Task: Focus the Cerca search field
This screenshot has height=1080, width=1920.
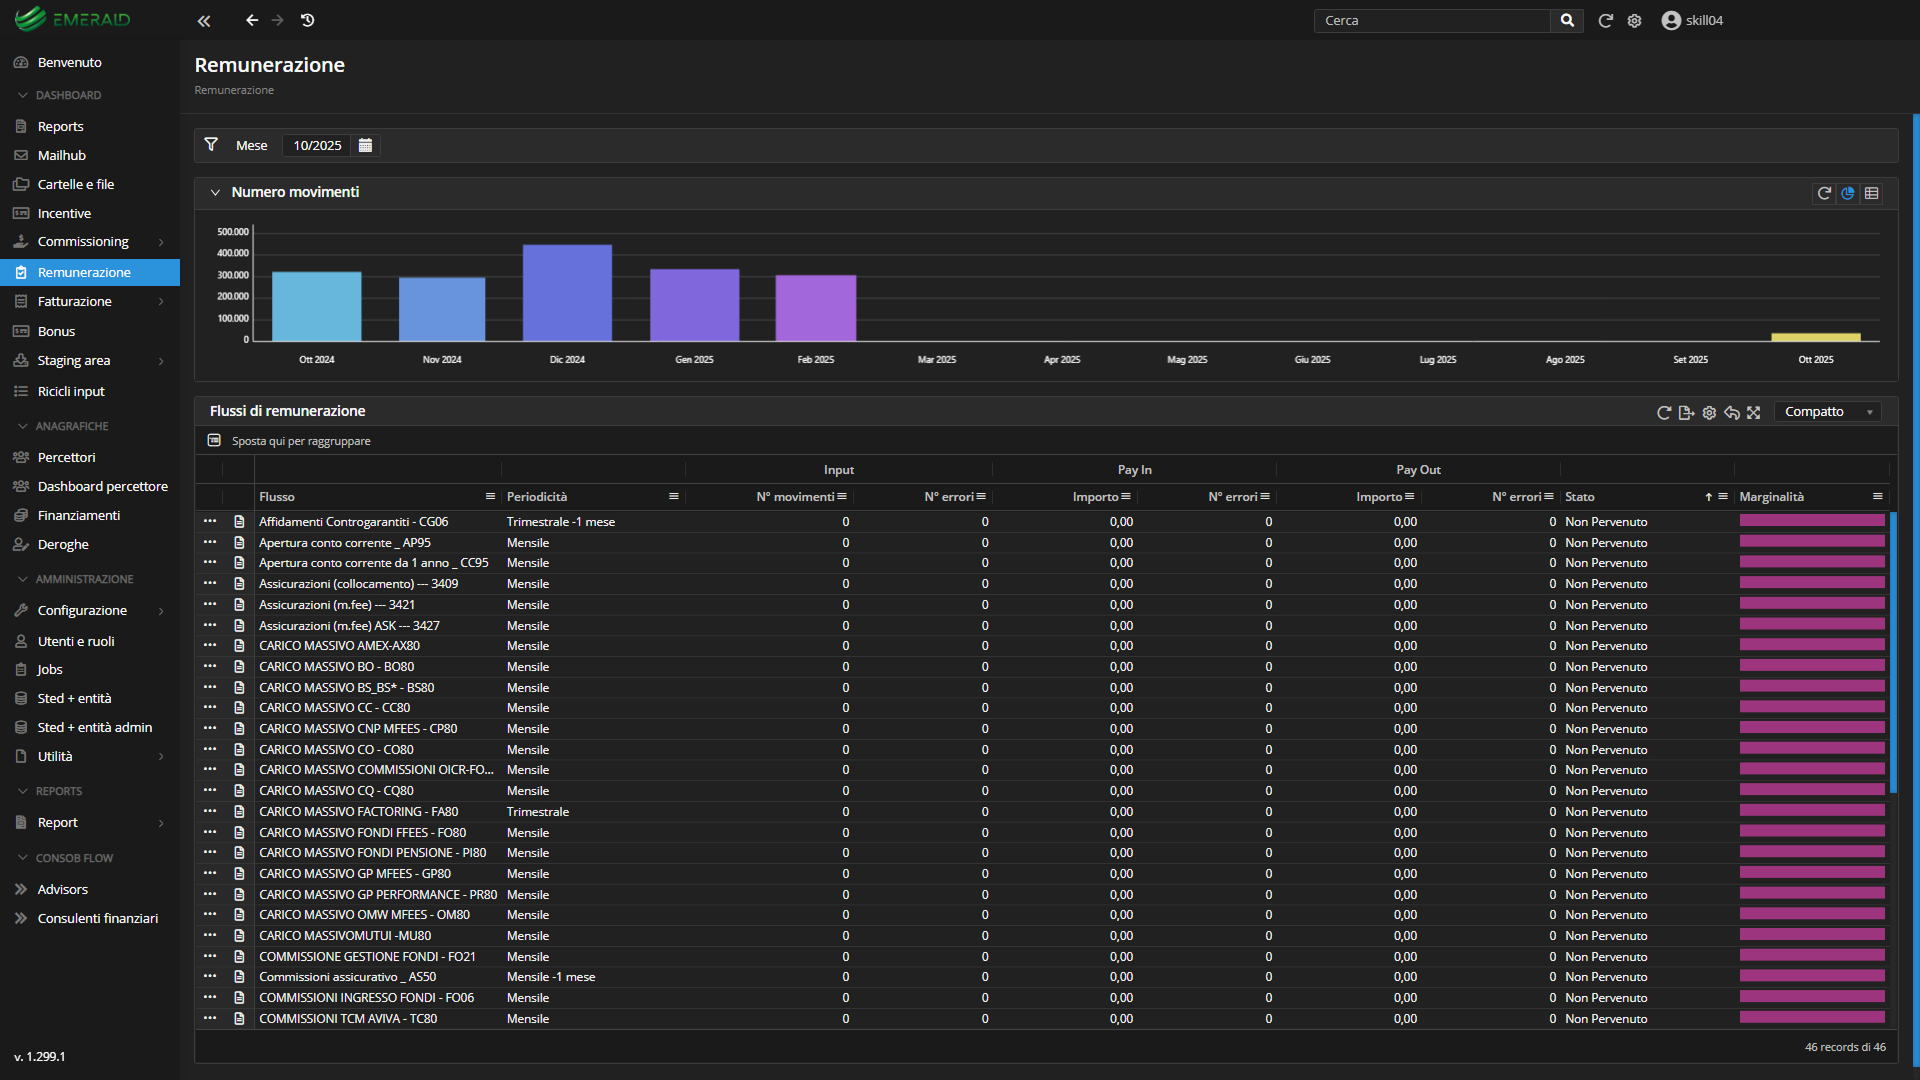Action: (x=1432, y=20)
